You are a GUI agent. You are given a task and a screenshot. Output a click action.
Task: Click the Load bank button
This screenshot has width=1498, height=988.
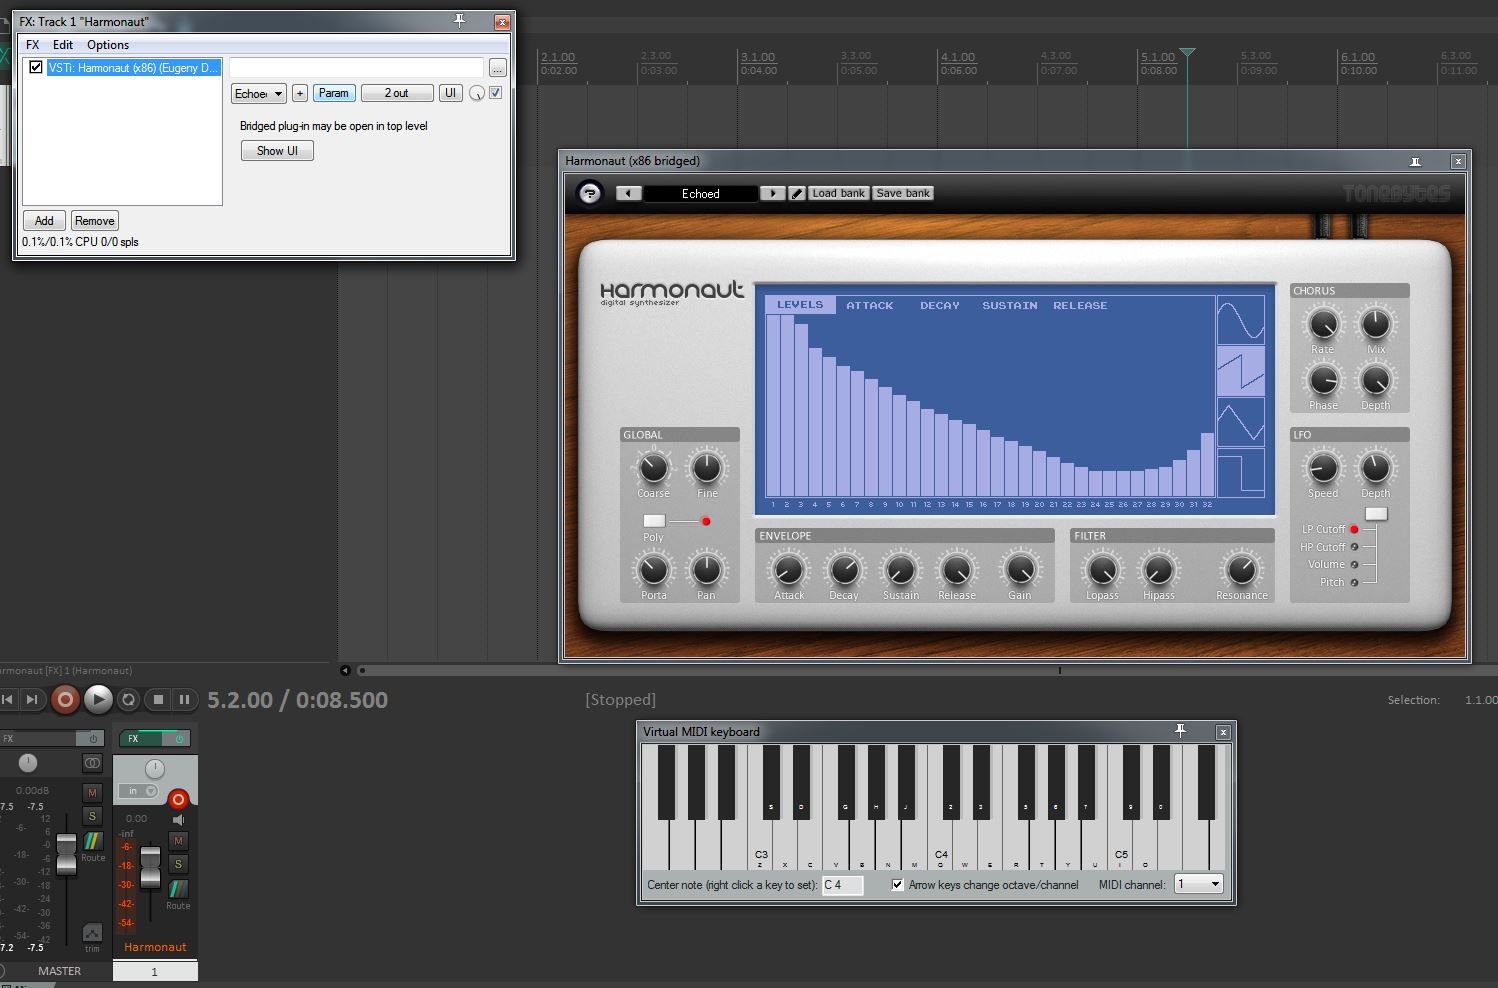pos(838,193)
